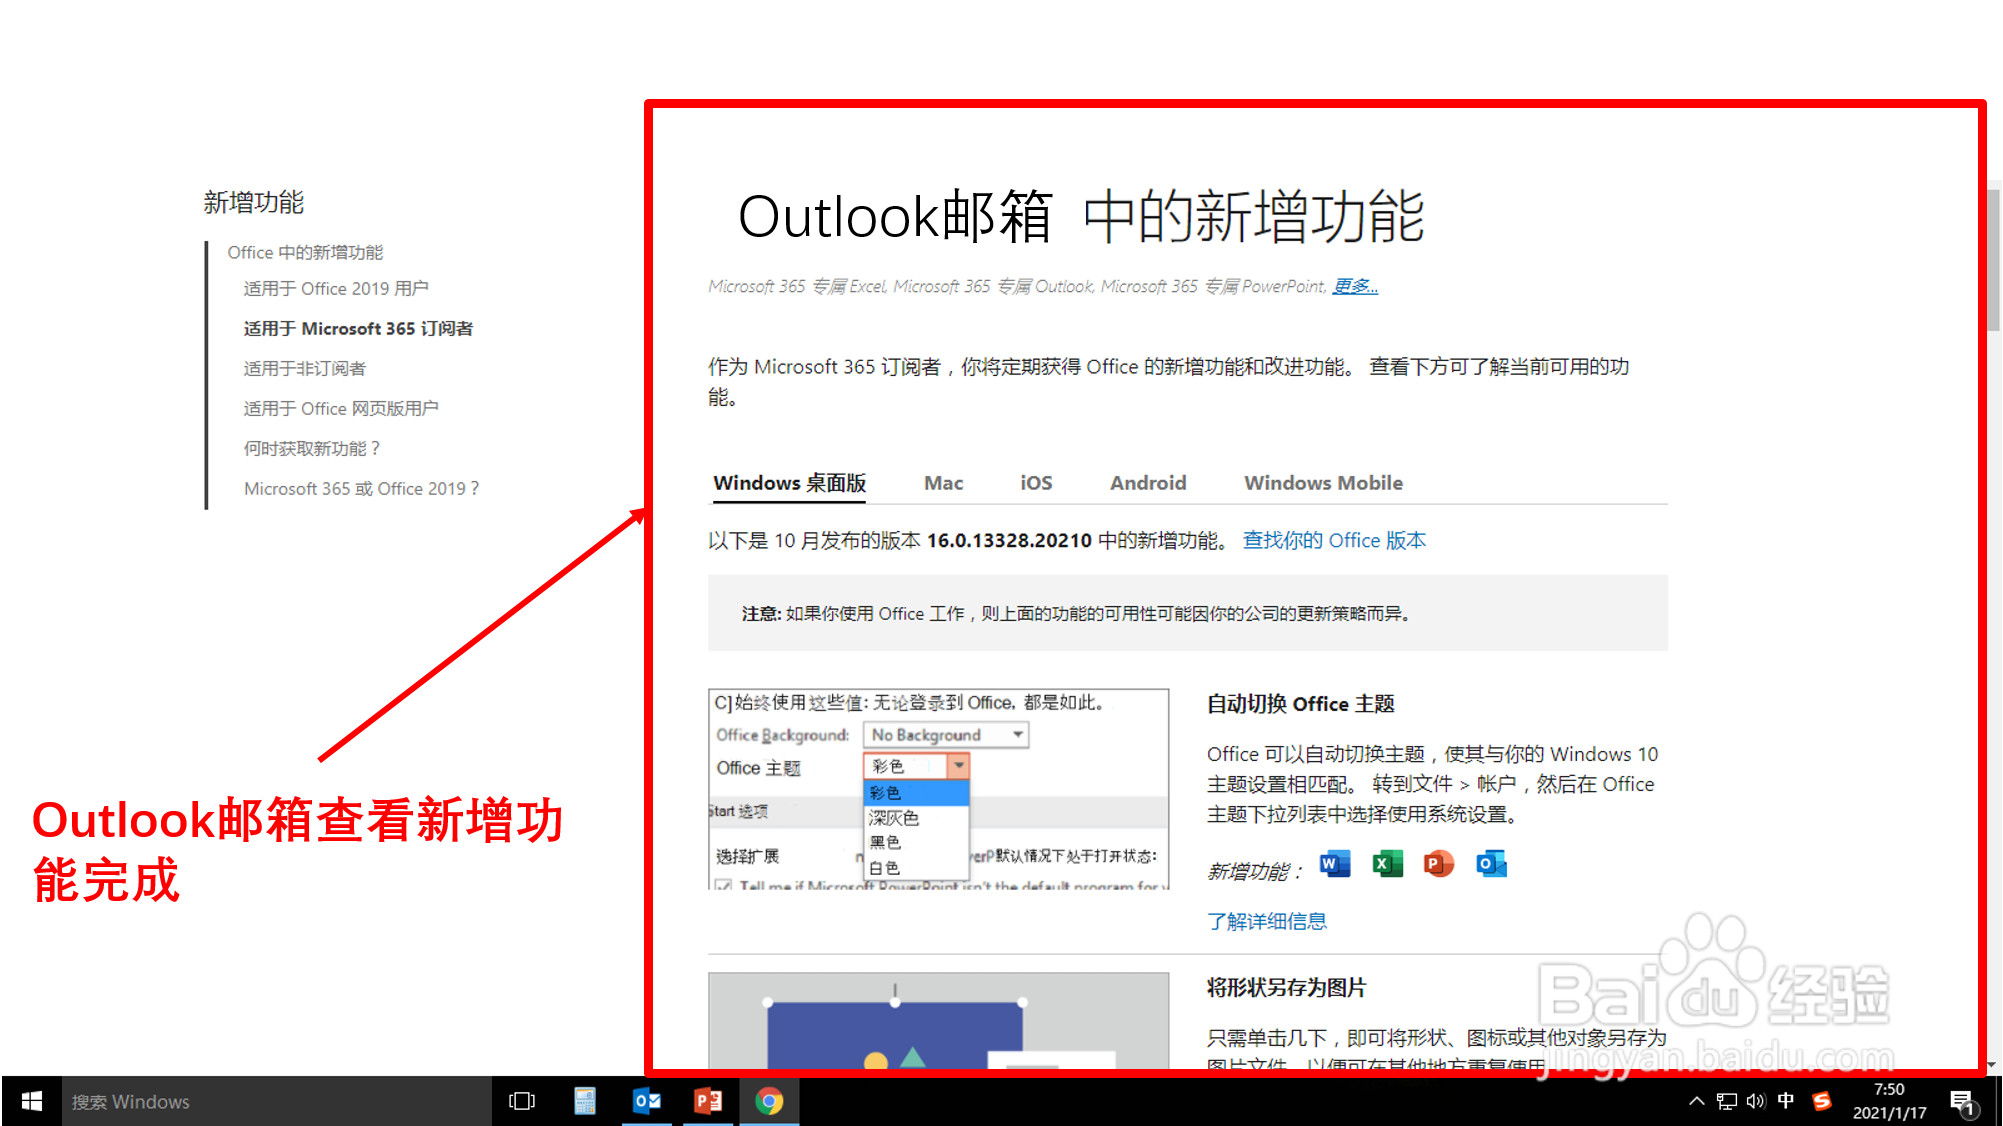This screenshot has width=2003, height=1126.
Task: Open the PowerPoint icon beside 新增功能
Action: coord(1438,863)
